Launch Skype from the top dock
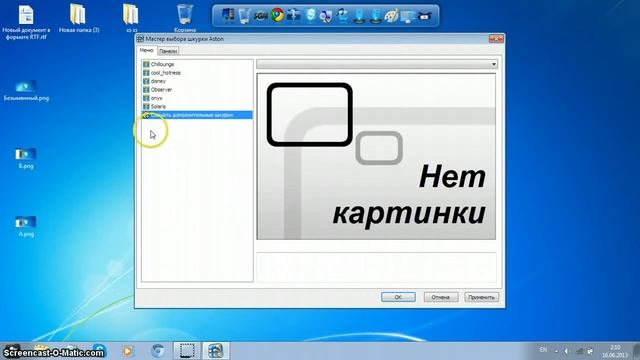 click(x=311, y=16)
